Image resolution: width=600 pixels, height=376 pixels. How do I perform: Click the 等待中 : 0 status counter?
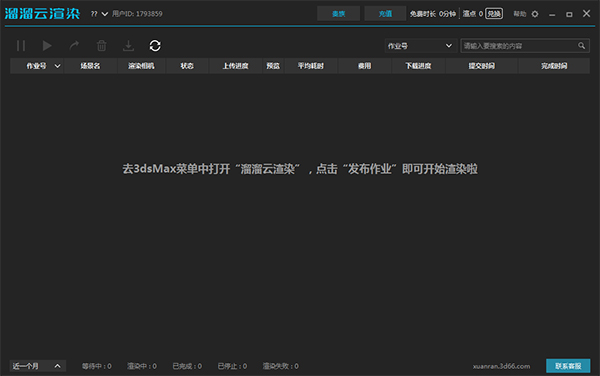[97, 366]
